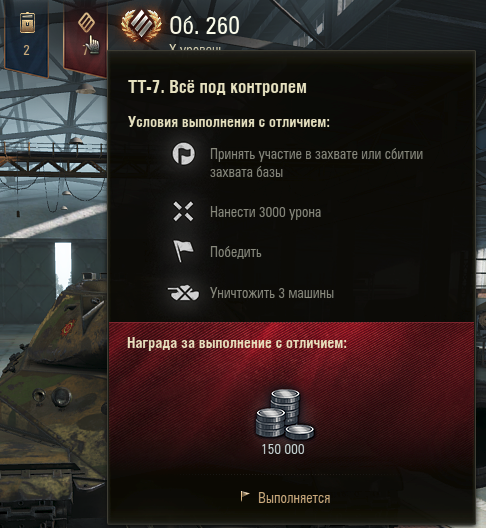Screen dimensions: 486x528
Task: Click the number 2 on blue banner
Action: 26,50
